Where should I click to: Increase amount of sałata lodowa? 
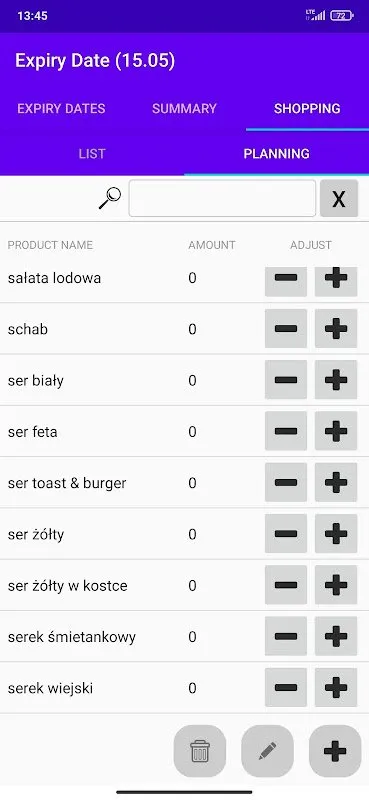coord(336,278)
